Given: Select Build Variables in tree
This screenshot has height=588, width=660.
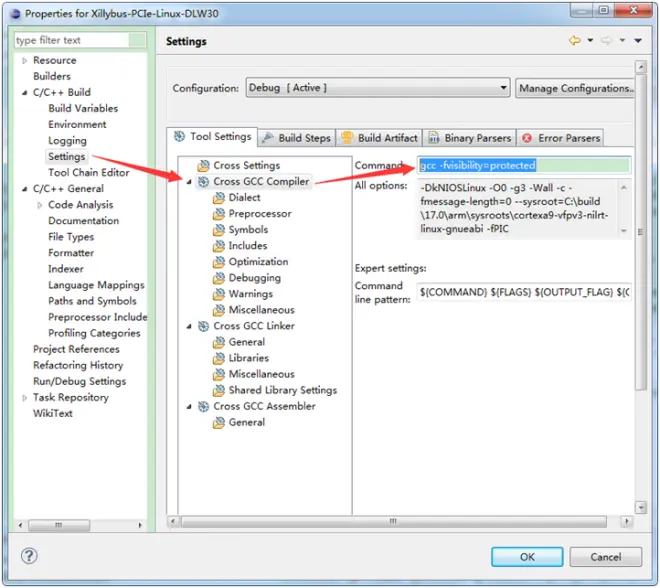Looking at the screenshot, I should pos(83,109).
